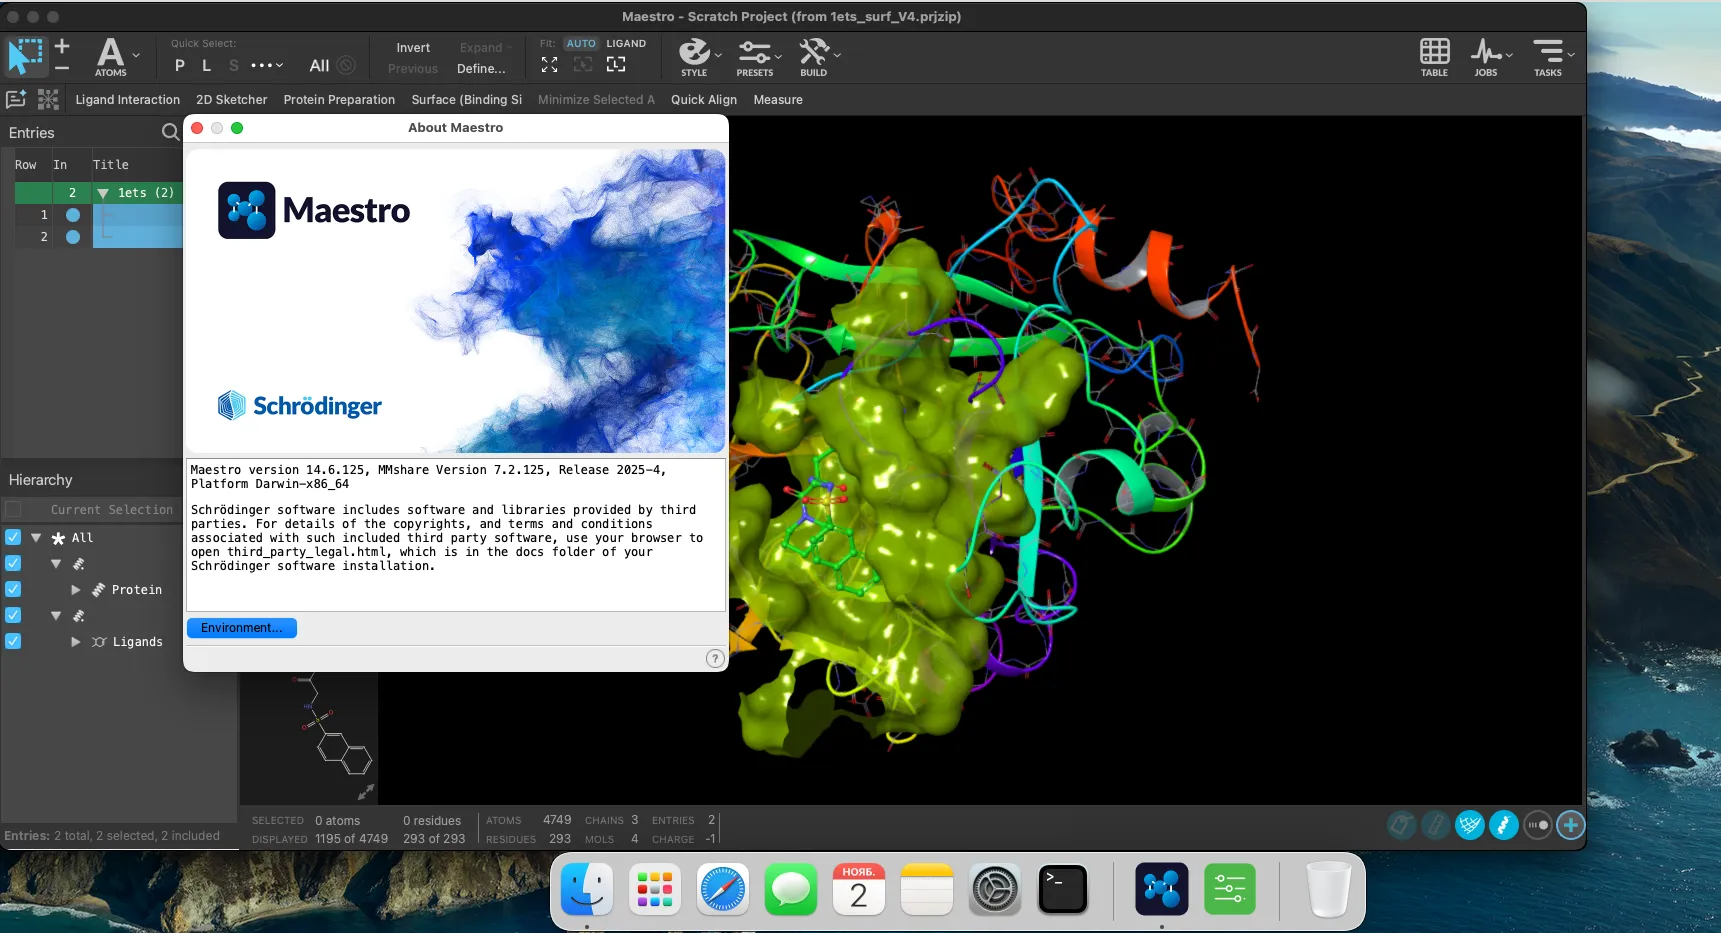The image size is (1721, 933).
Task: Click the Invert selection button
Action: (x=412, y=48)
